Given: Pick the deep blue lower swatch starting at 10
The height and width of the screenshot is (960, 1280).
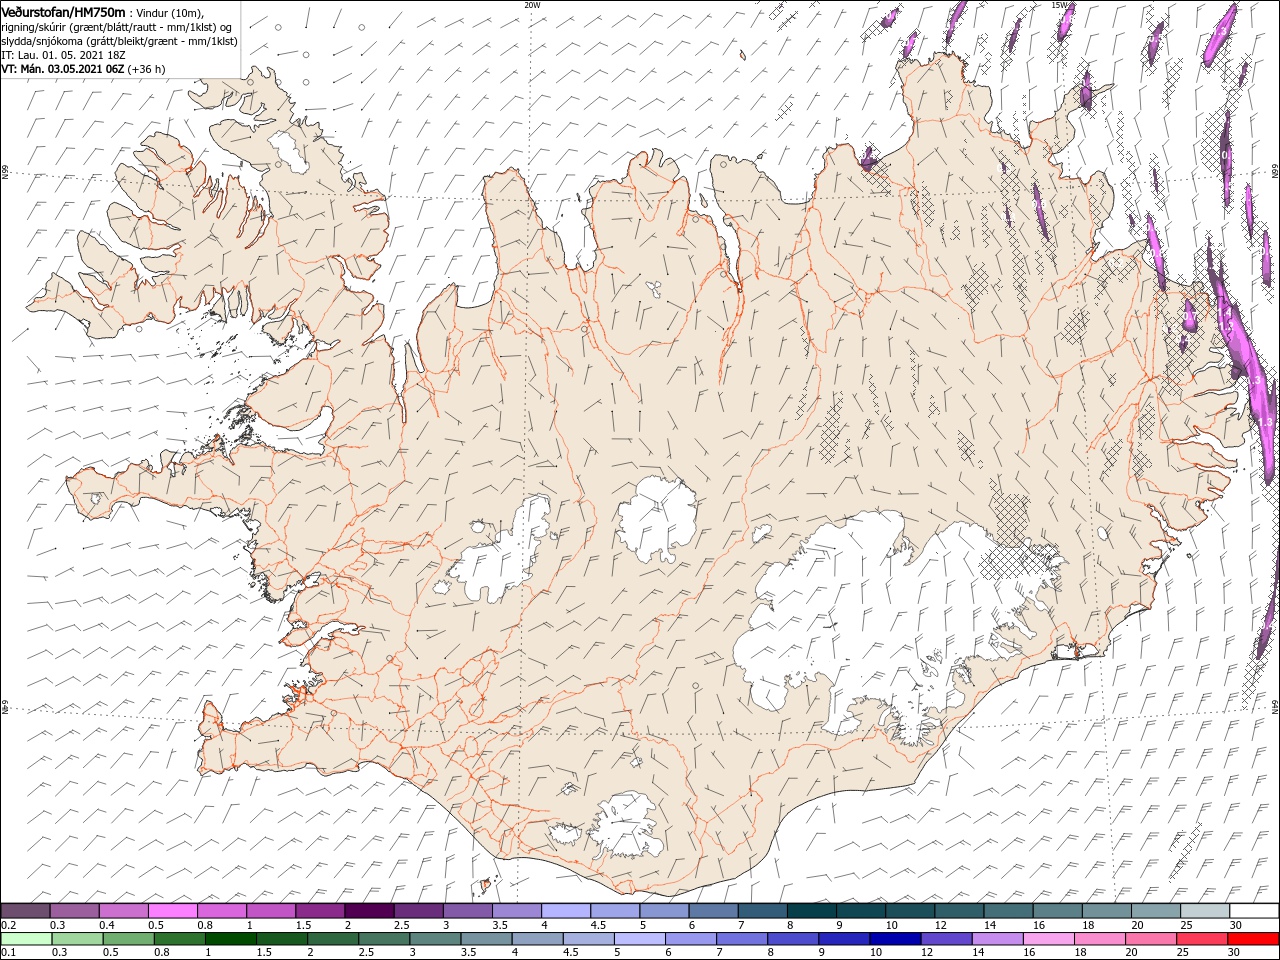Looking at the screenshot, I should (x=894, y=939).
